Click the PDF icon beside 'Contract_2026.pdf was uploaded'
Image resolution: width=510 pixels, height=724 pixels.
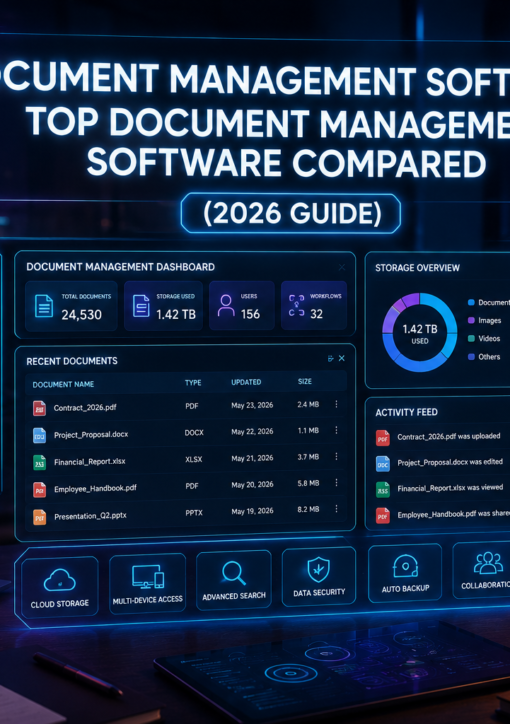point(383,438)
